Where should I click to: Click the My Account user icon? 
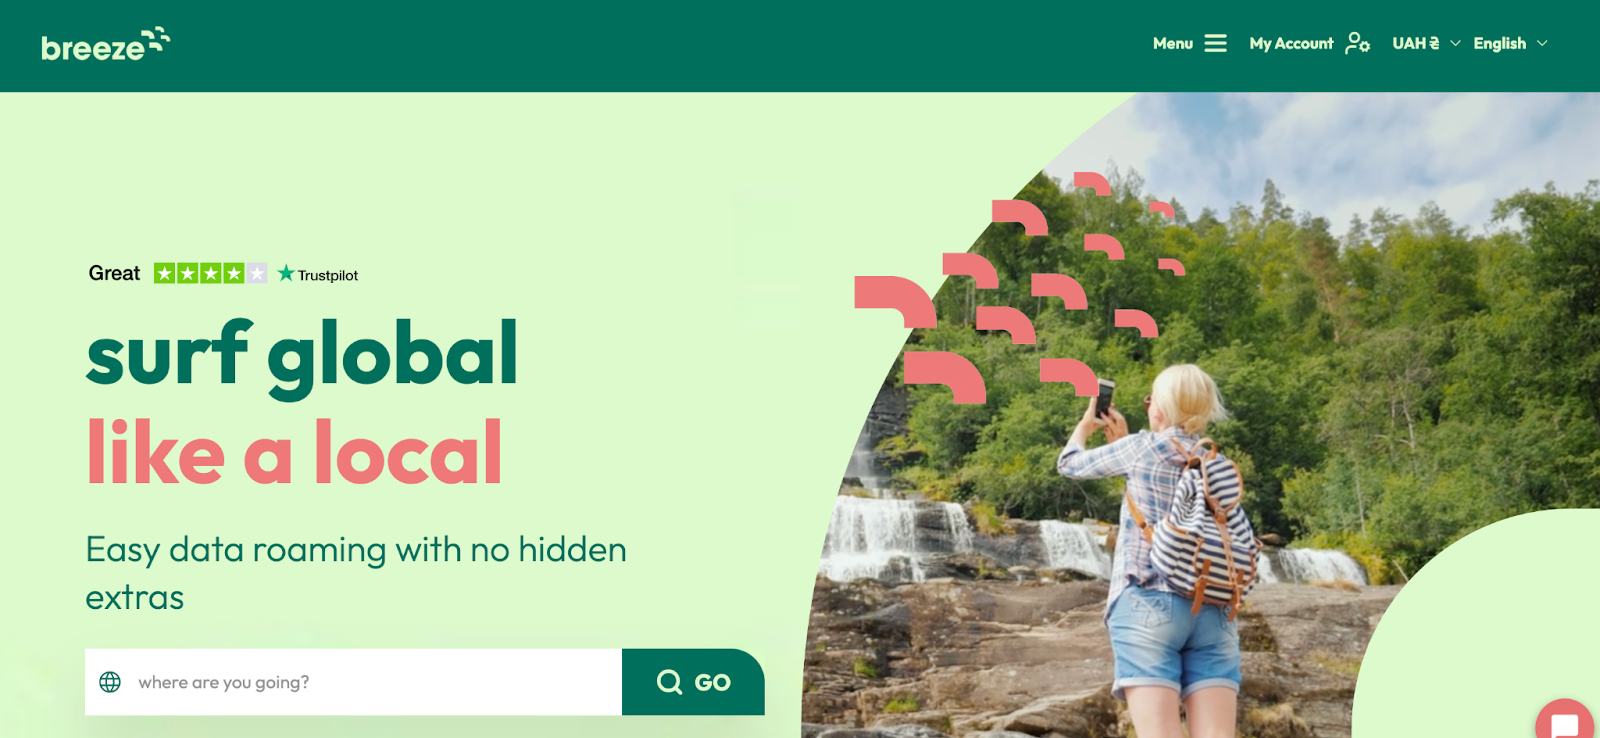click(1357, 43)
